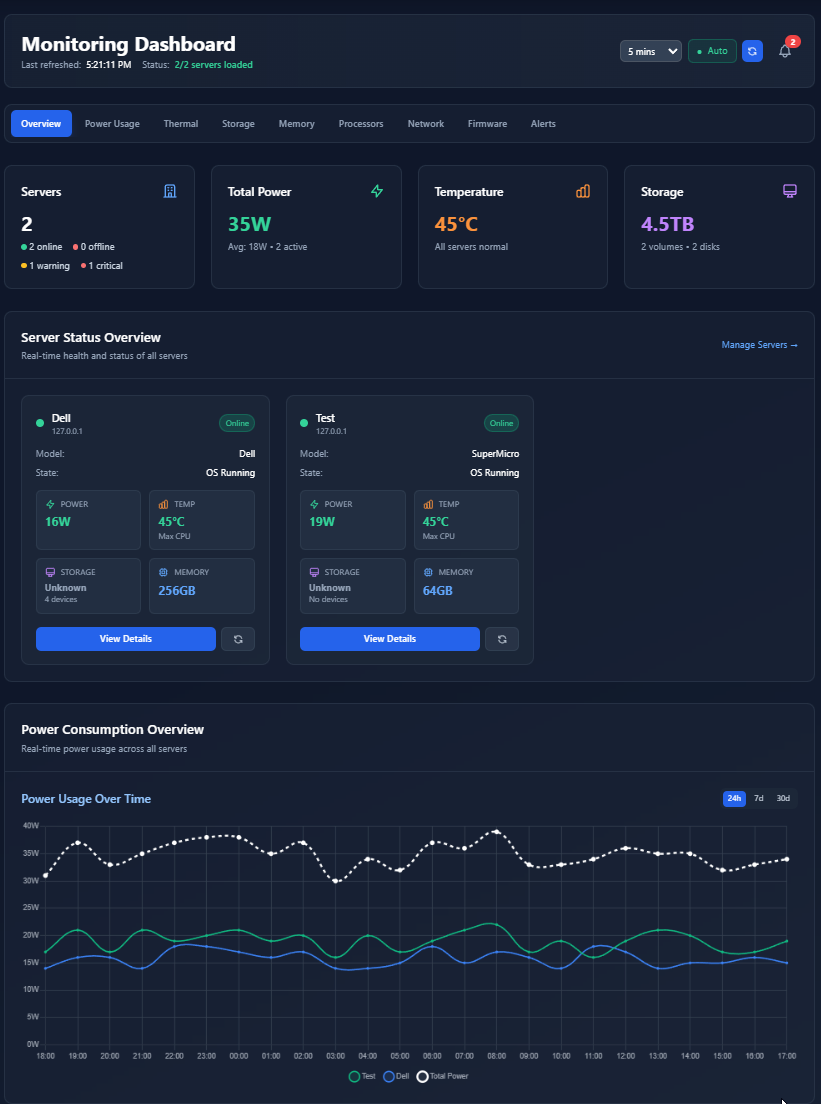Go to the Power Usage tab
Image resolution: width=821 pixels, height=1104 pixels.
112,124
